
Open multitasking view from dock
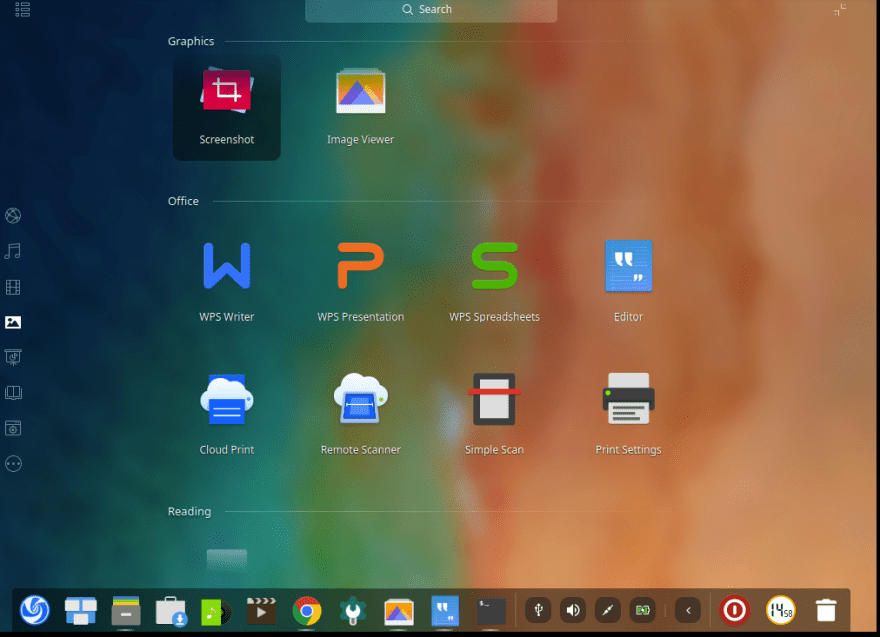pyautogui.click(x=80, y=611)
